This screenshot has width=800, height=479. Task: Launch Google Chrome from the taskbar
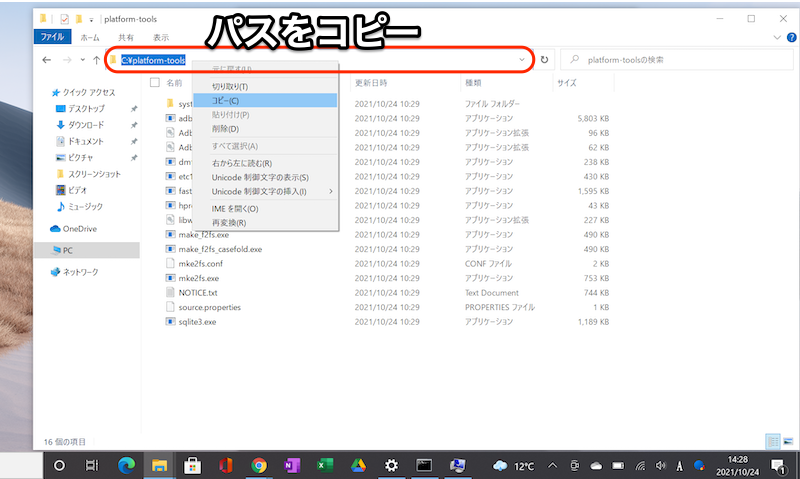point(259,465)
